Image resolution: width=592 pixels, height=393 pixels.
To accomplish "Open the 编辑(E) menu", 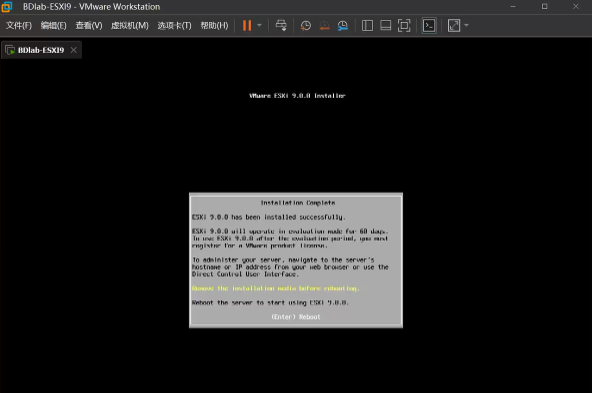I will click(54, 26).
